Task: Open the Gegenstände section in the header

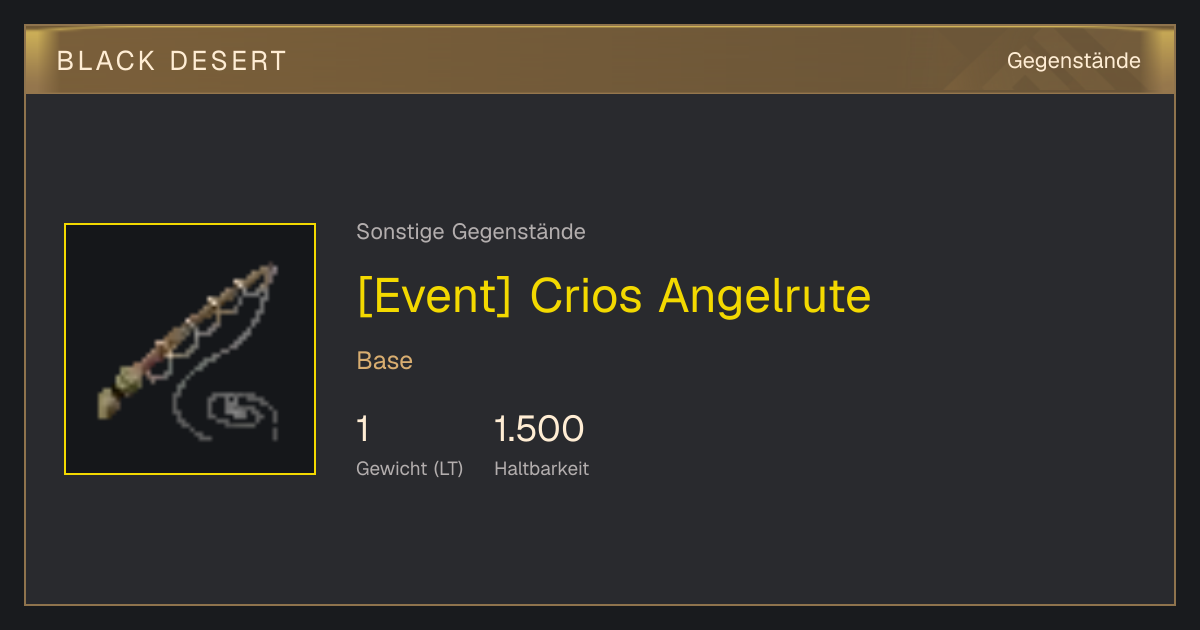Action: pyautogui.click(x=1073, y=61)
